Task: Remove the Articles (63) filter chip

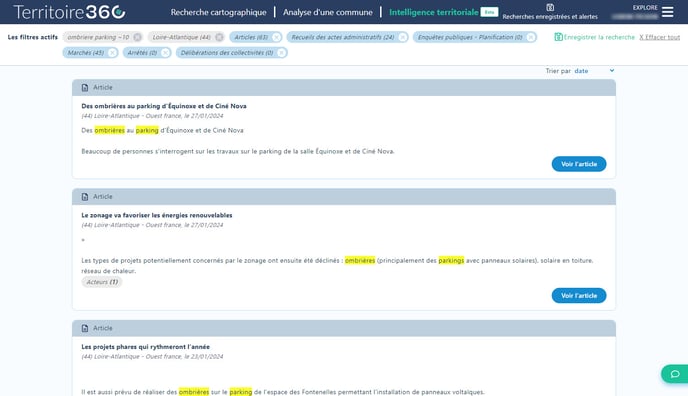Action: pos(276,37)
